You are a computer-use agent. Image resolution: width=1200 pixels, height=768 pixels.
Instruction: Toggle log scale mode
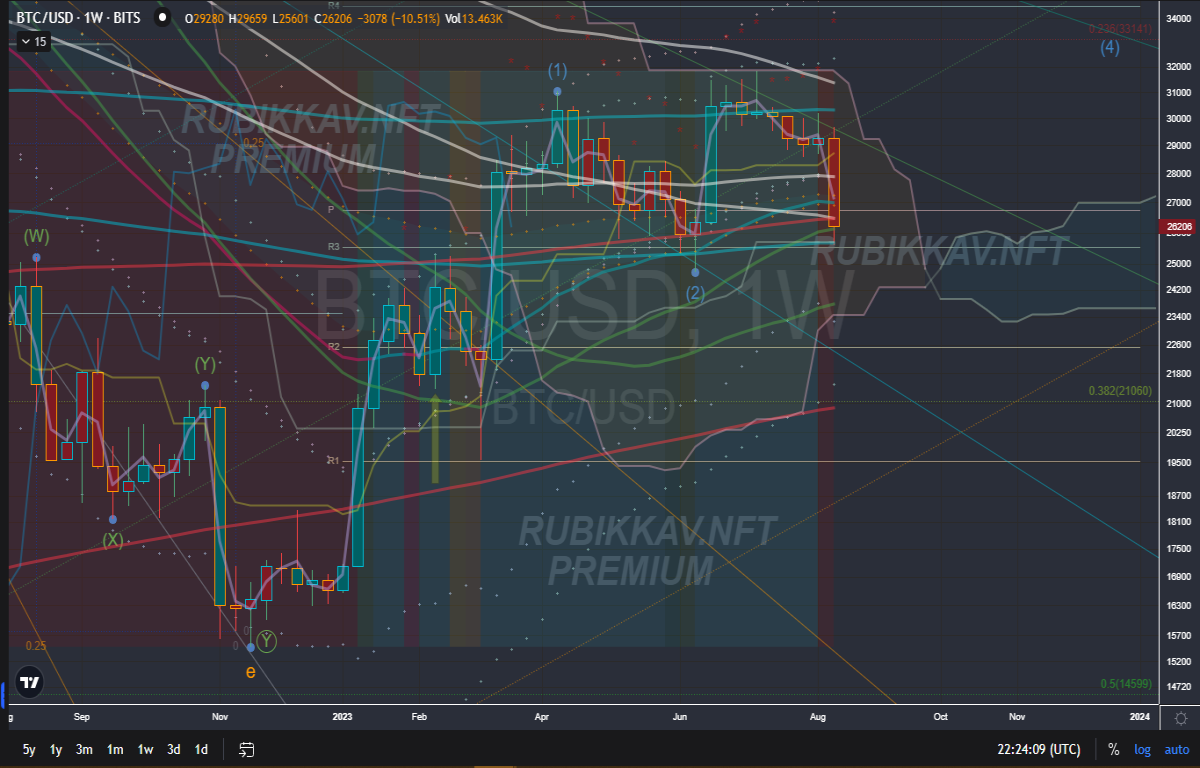pos(1143,749)
